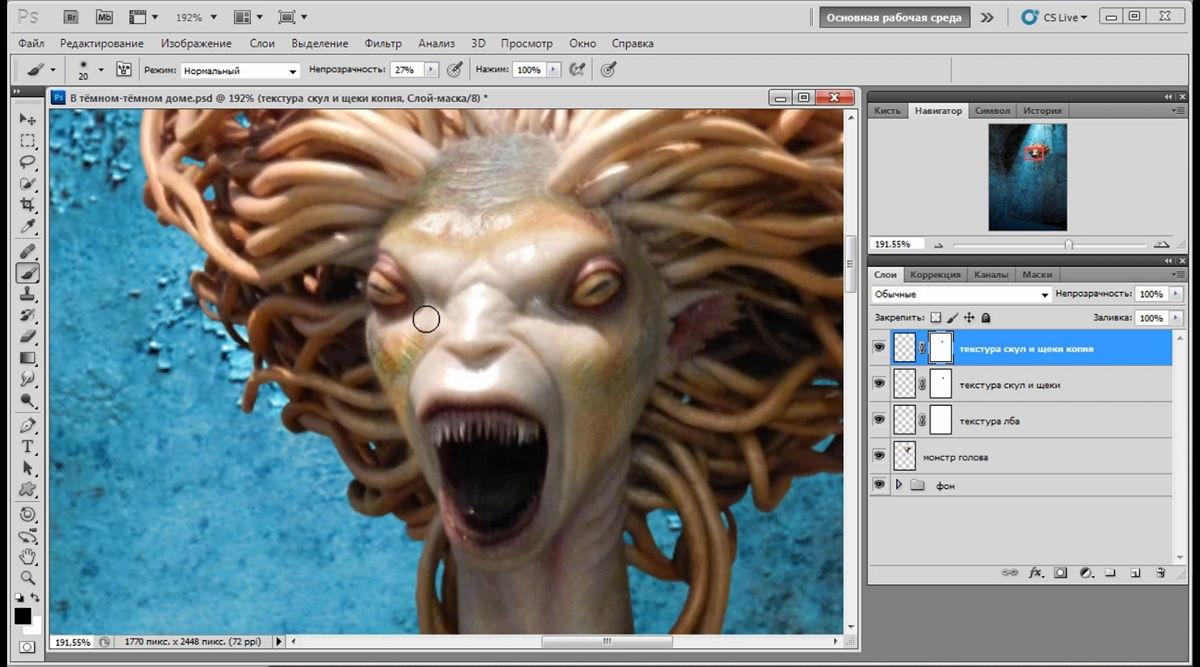Viewport: 1200px width, 667px height.
Task: Switch to the Каналы tab
Action: pos(991,274)
